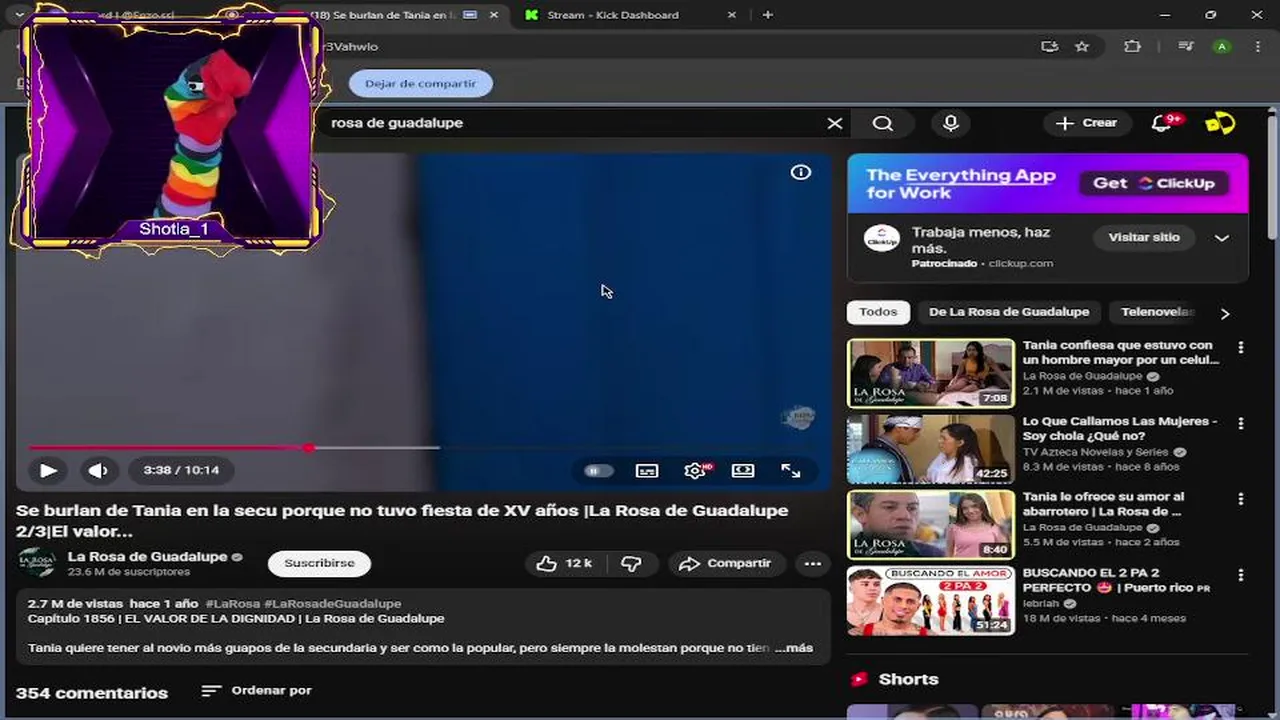Click the Get ClickUp ad button
The width and height of the screenshot is (1280, 720).
coord(1154,183)
